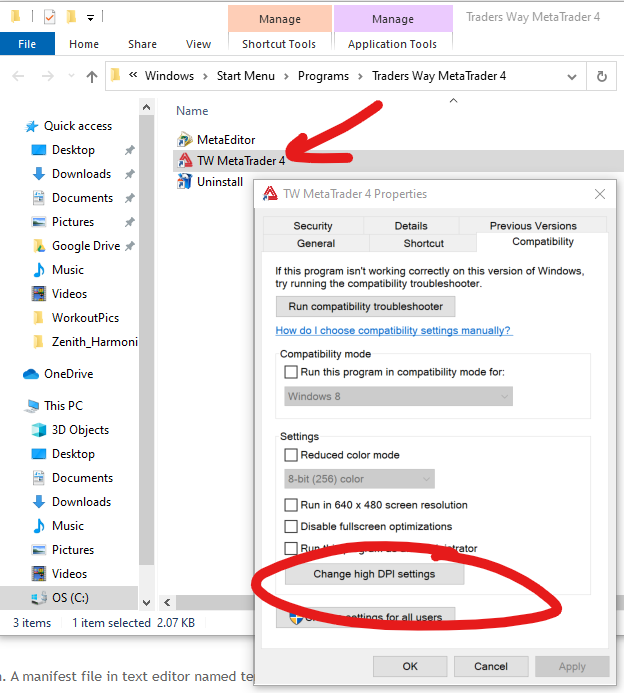
Task: Open the WorkoutPics folder
Action: point(76,317)
